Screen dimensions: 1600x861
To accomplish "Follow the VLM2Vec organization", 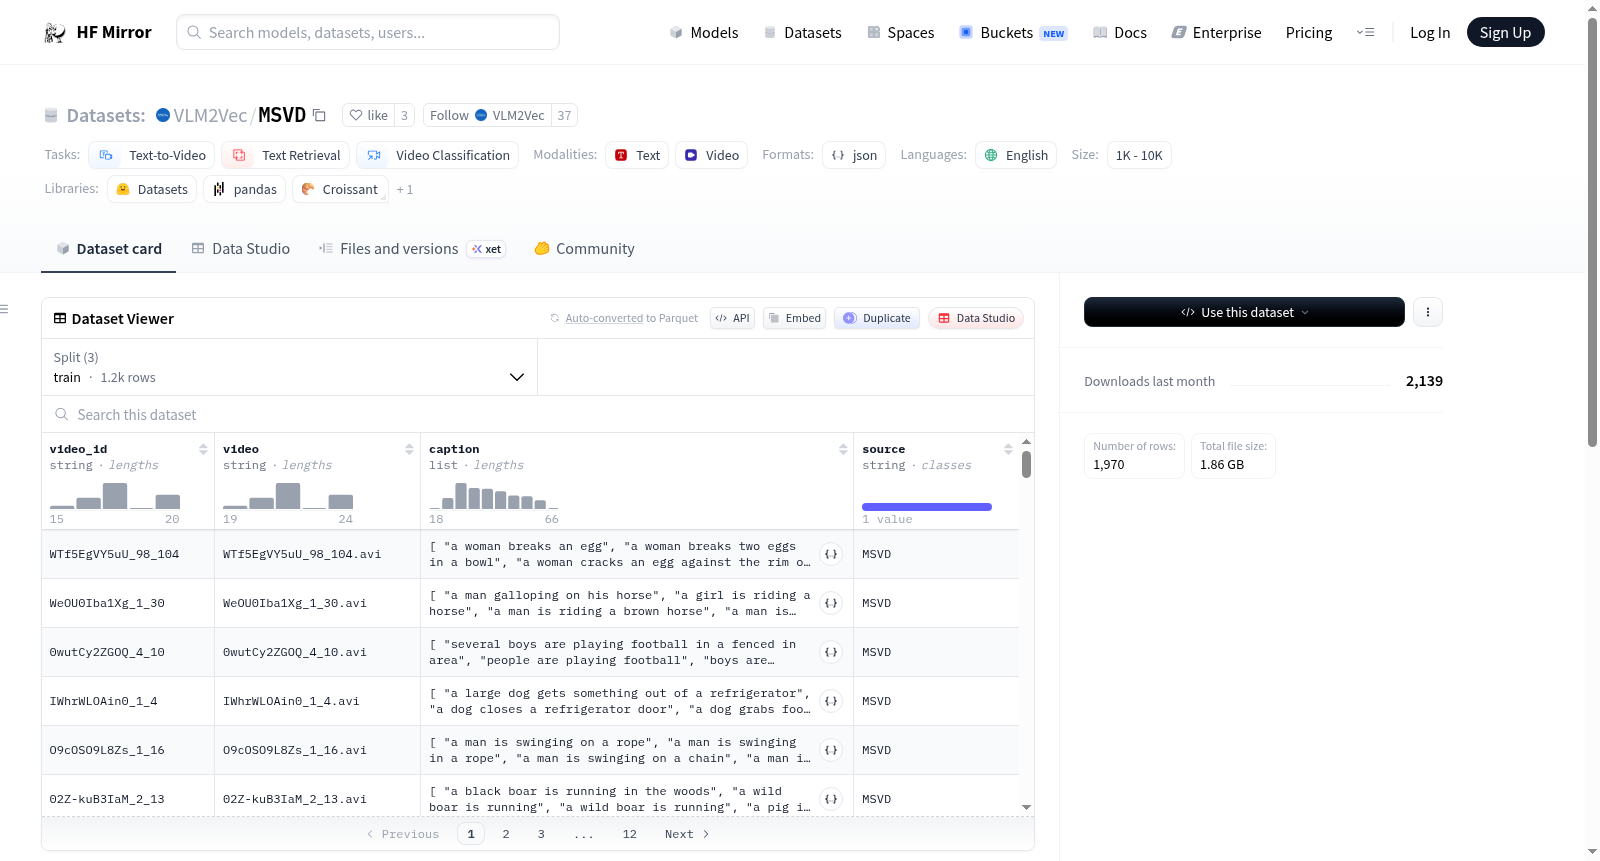I will pos(487,115).
